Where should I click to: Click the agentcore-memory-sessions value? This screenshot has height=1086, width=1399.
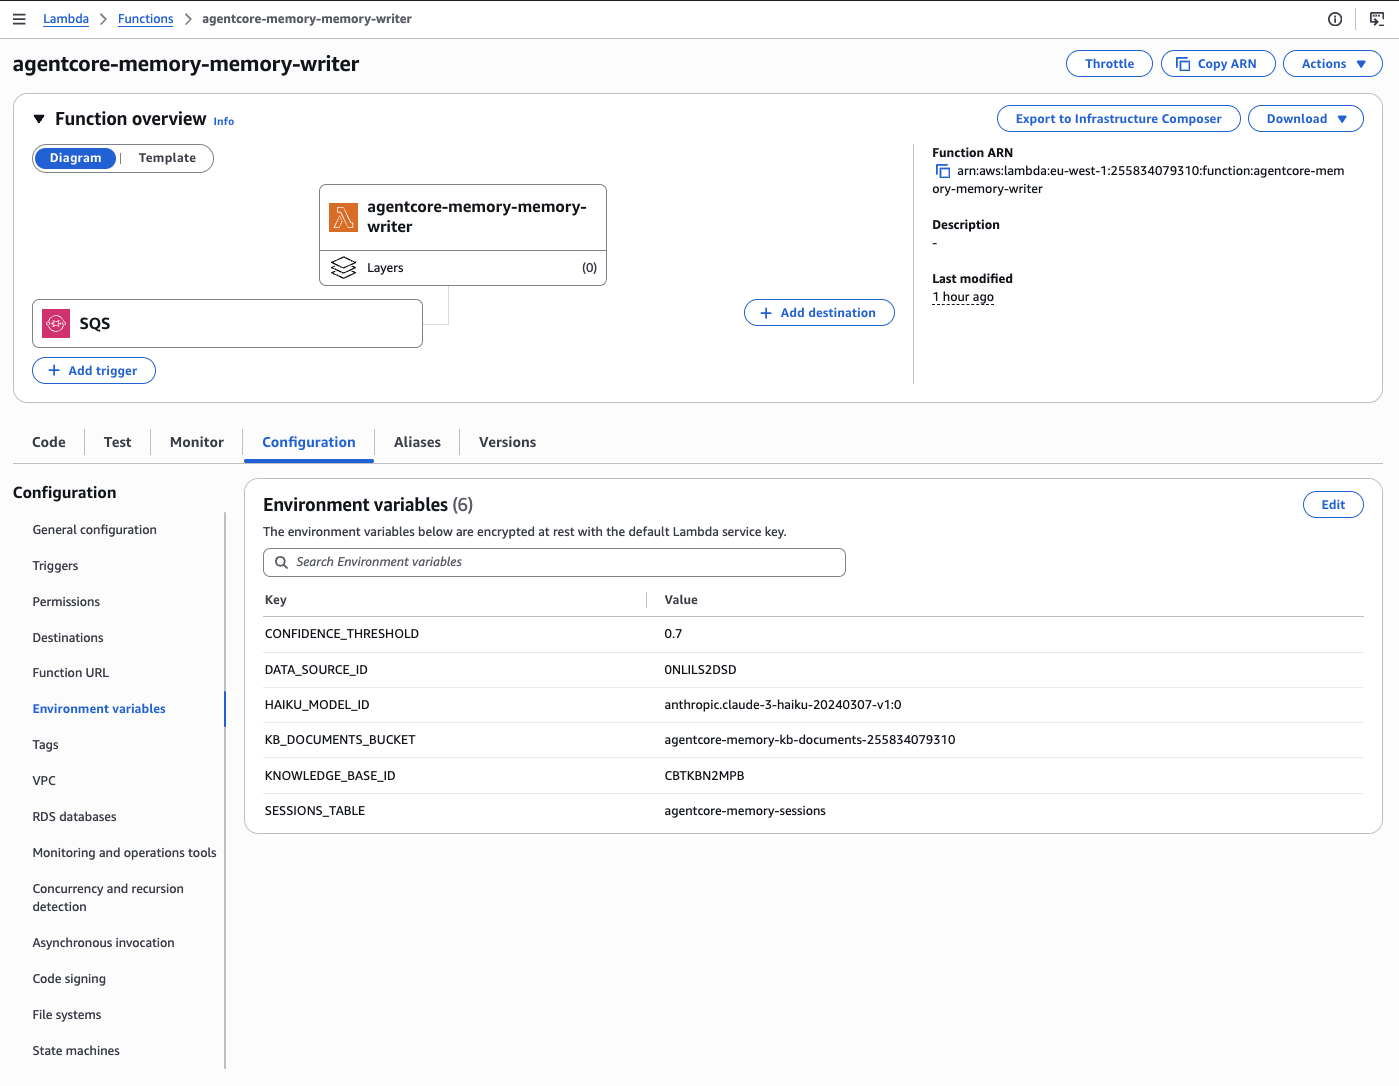coord(745,811)
